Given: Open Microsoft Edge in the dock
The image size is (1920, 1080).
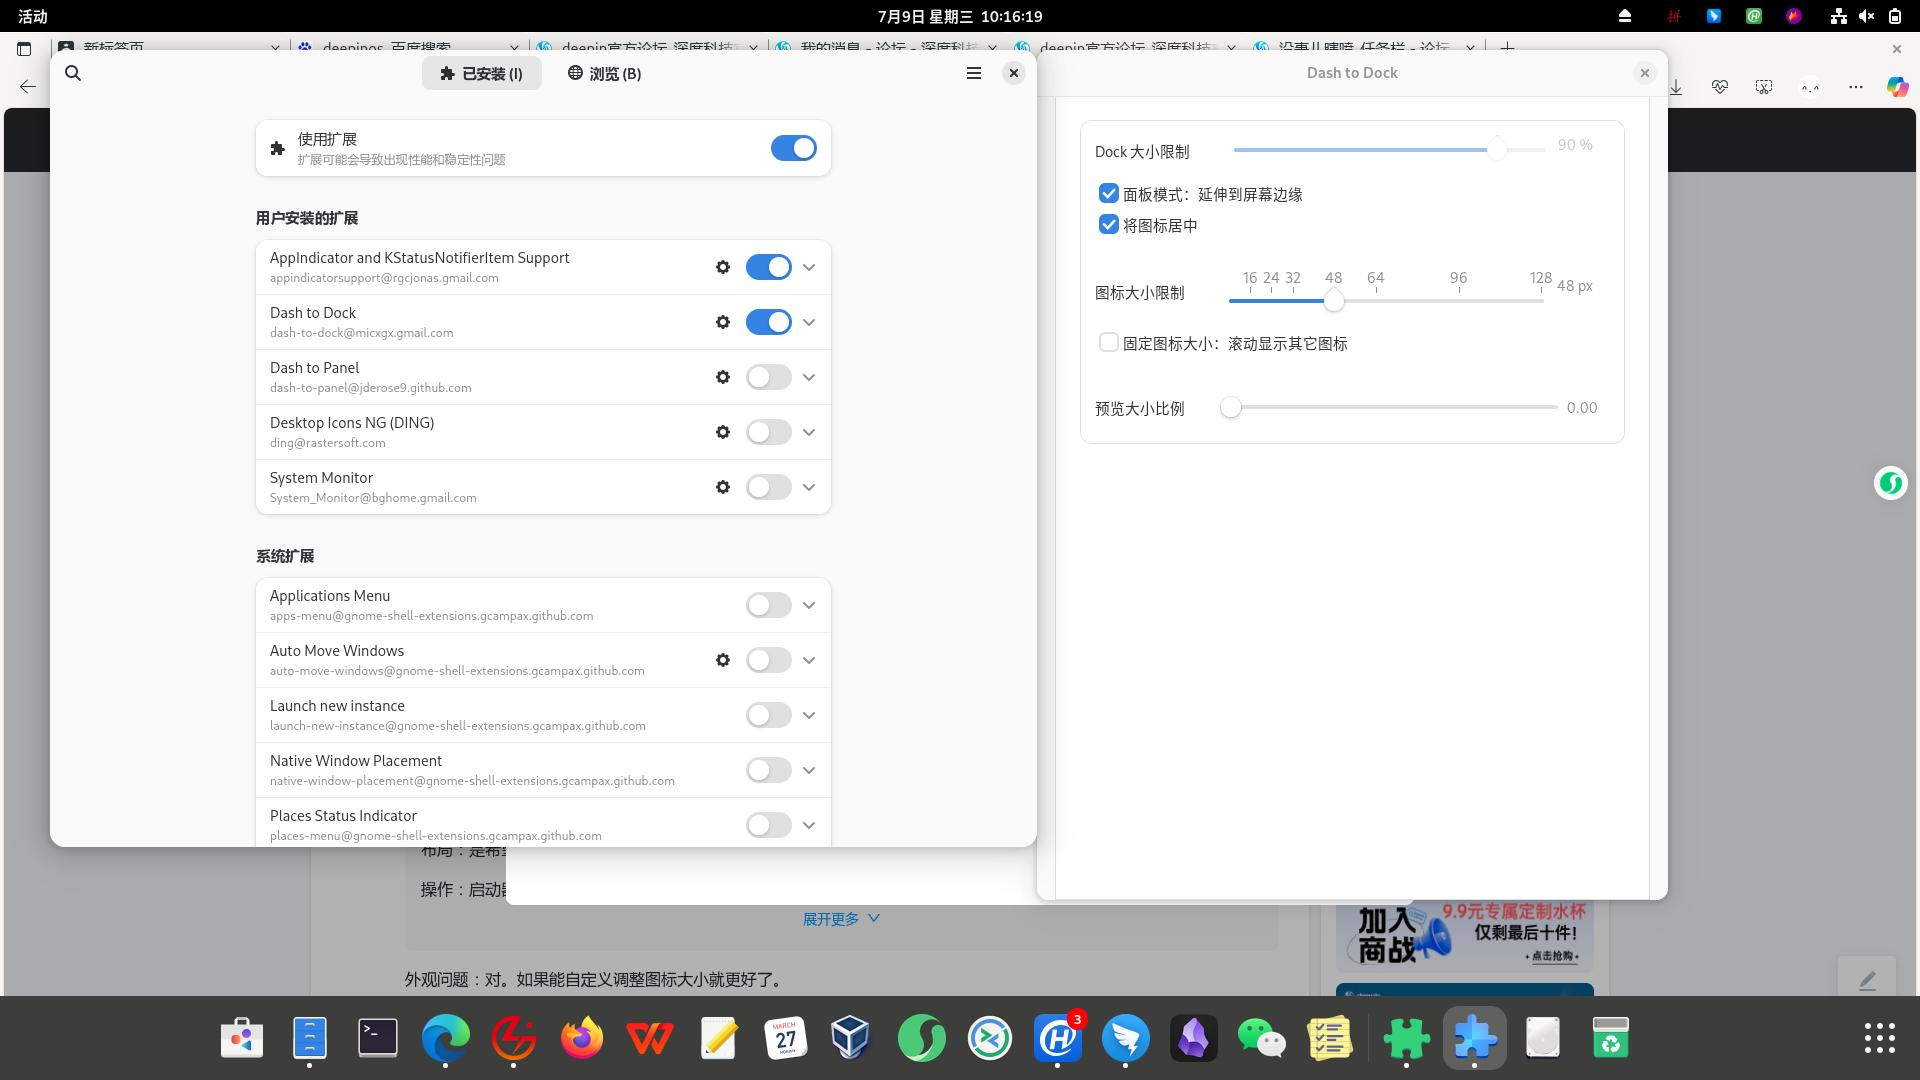Looking at the screenshot, I should point(446,1038).
